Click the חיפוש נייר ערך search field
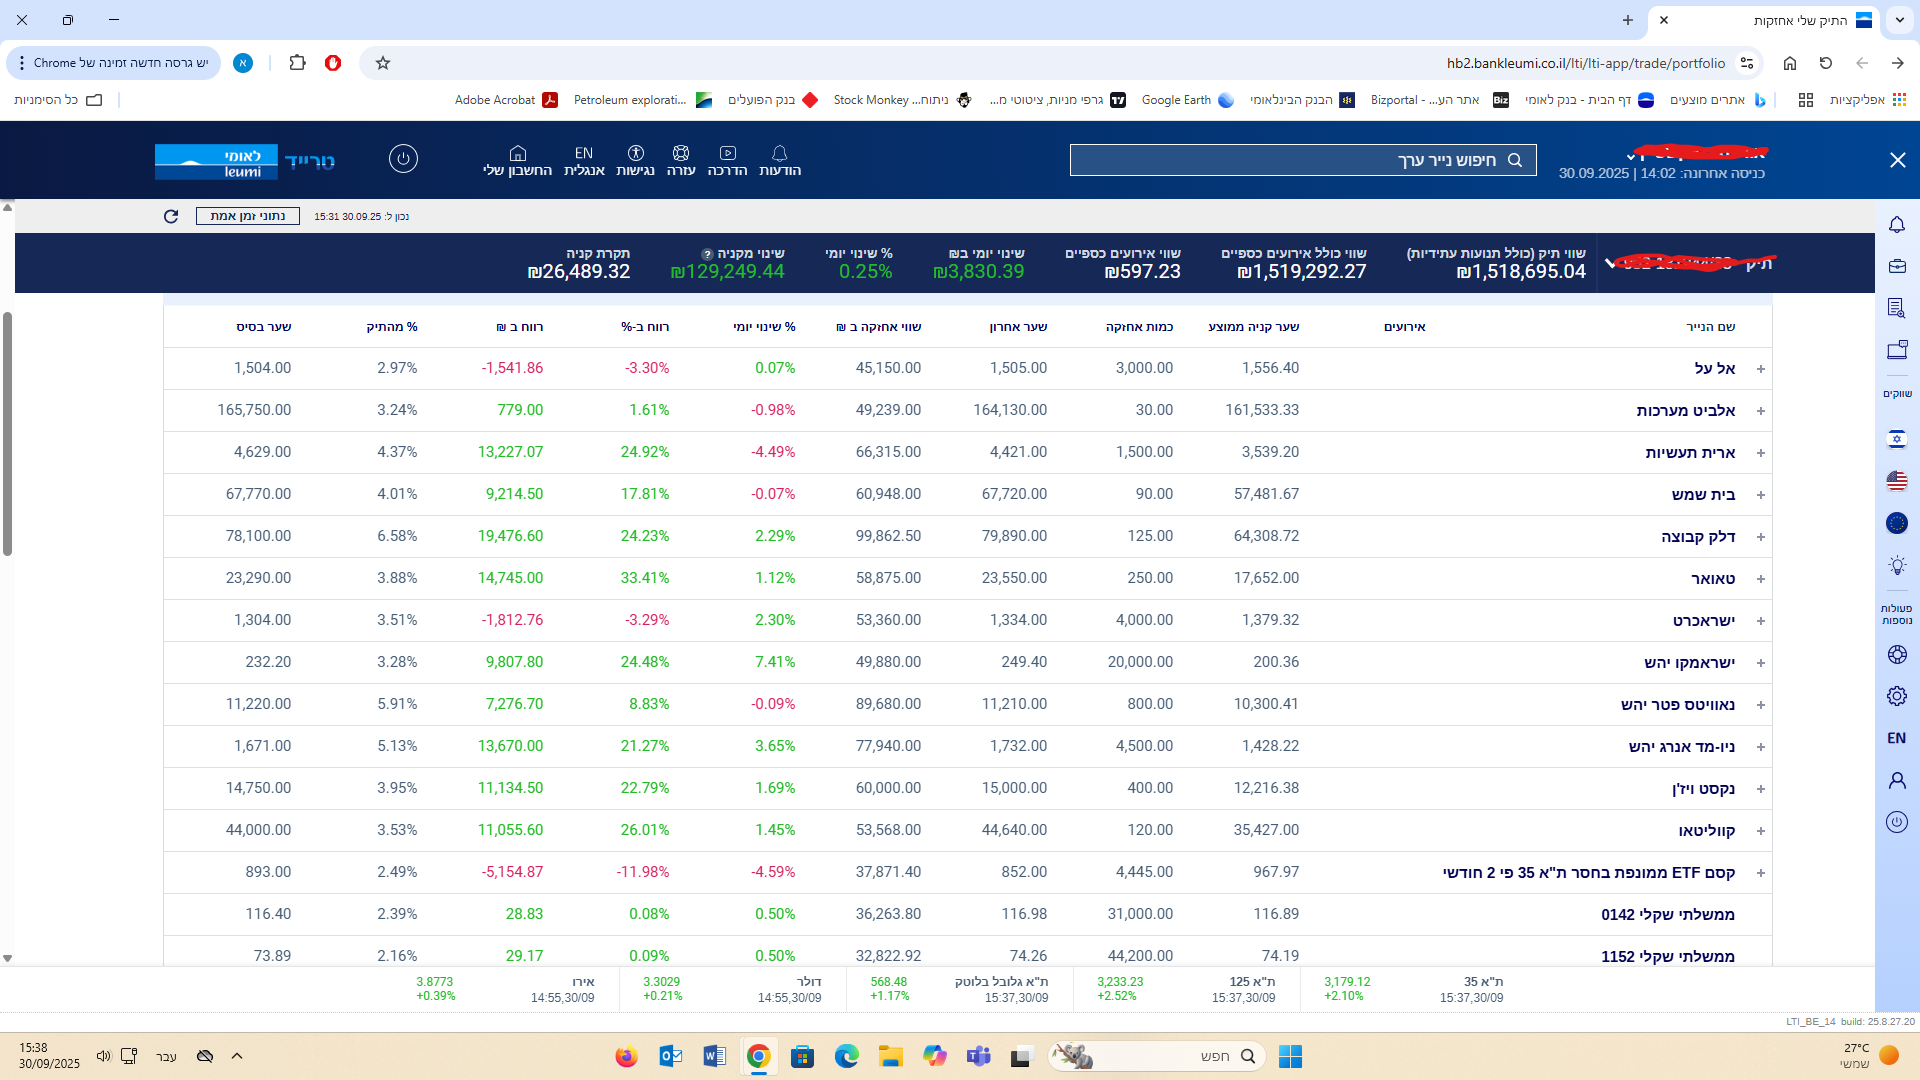The width and height of the screenshot is (1920, 1080). coord(1302,160)
